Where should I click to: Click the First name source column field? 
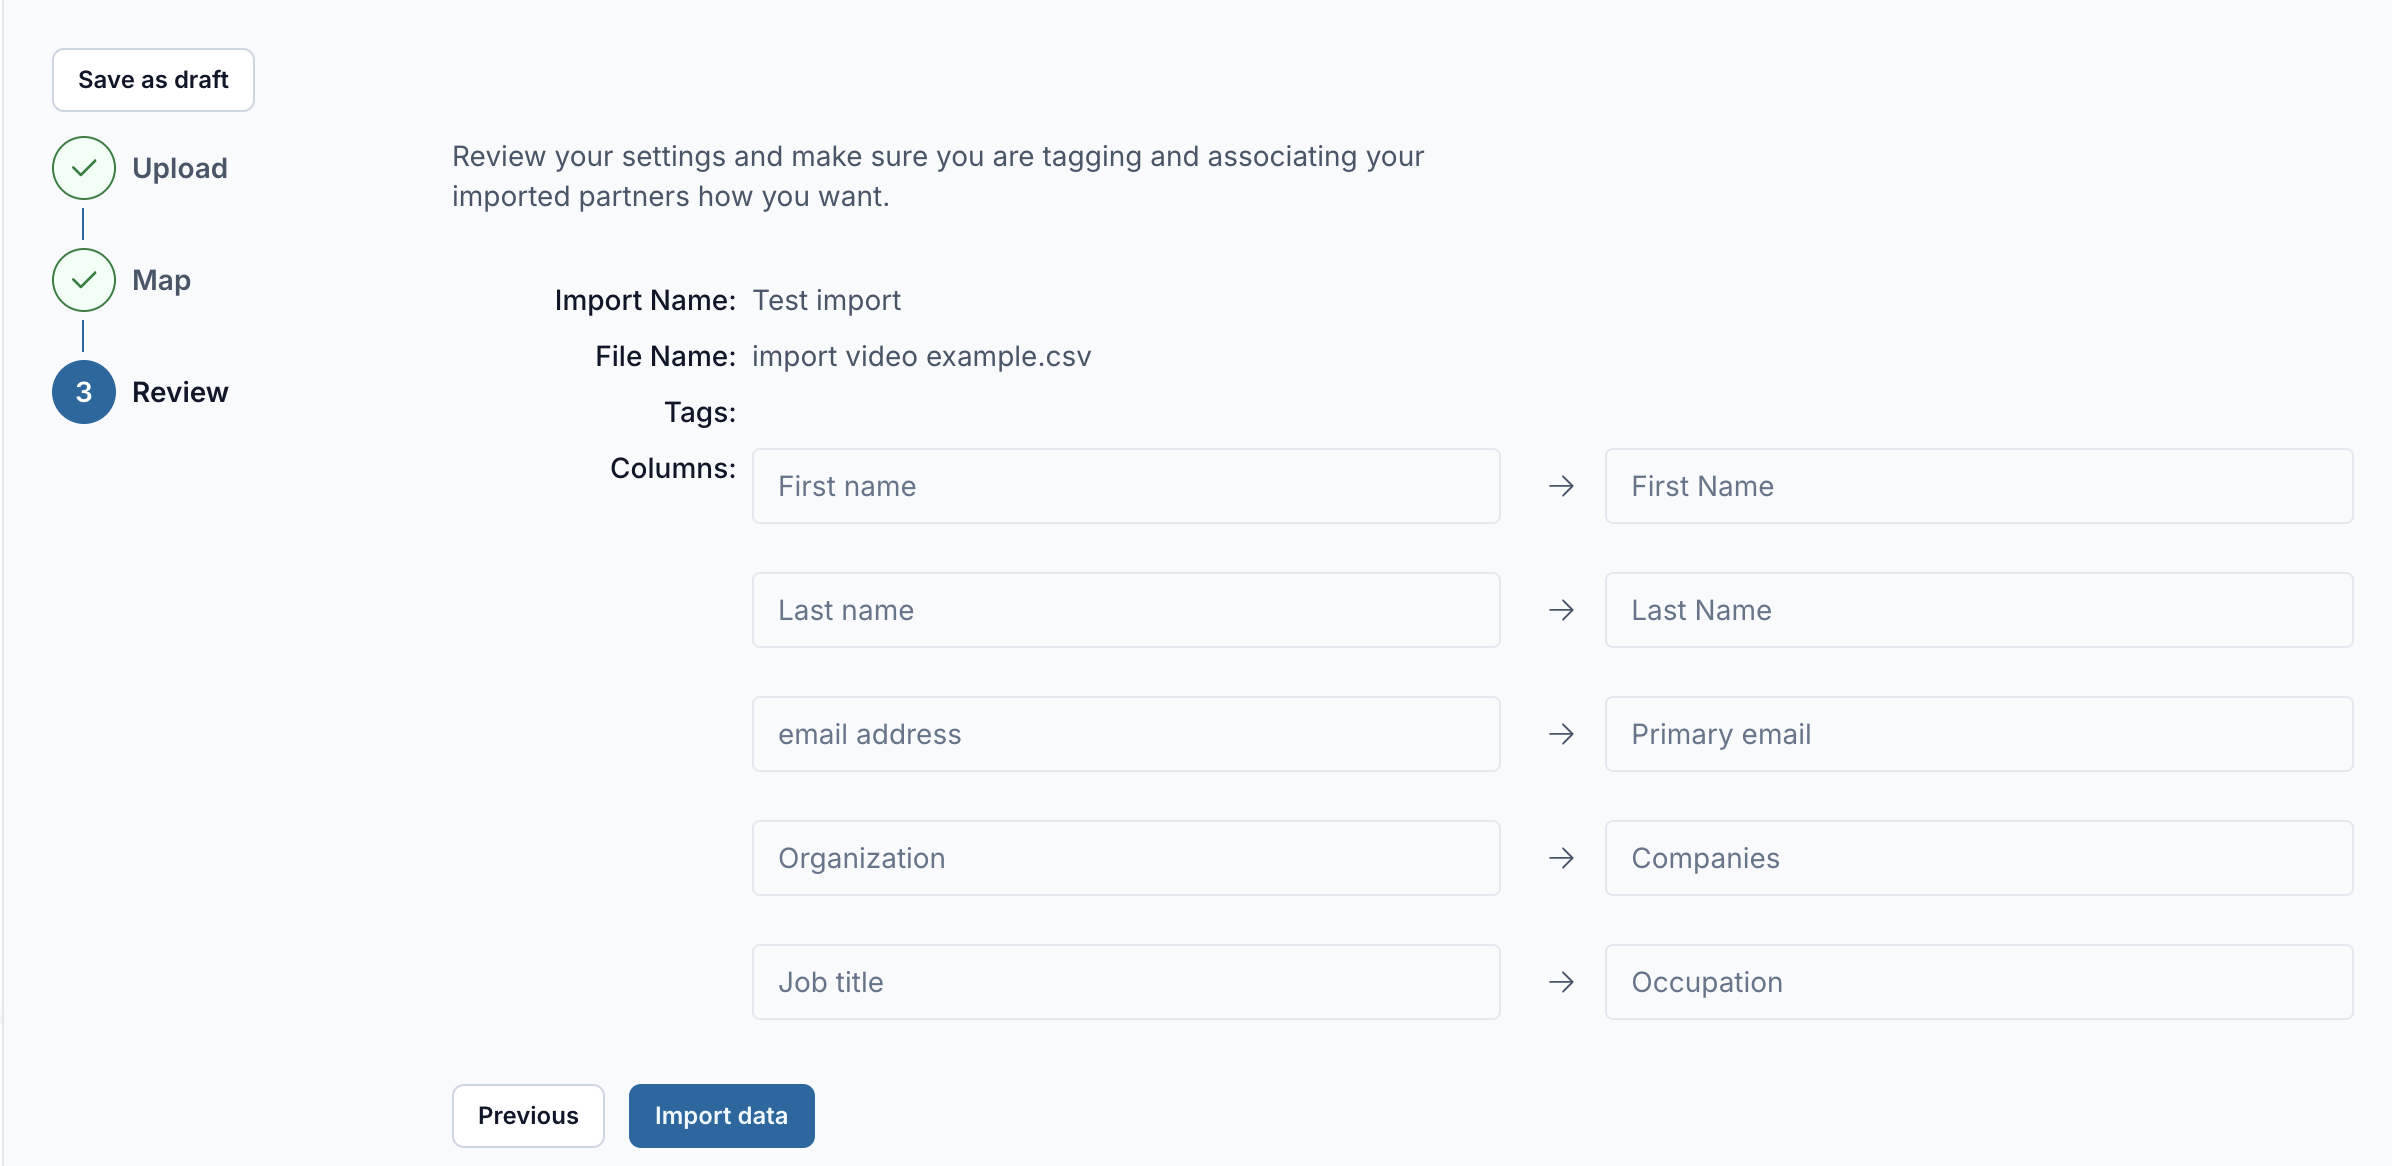(x=1126, y=486)
